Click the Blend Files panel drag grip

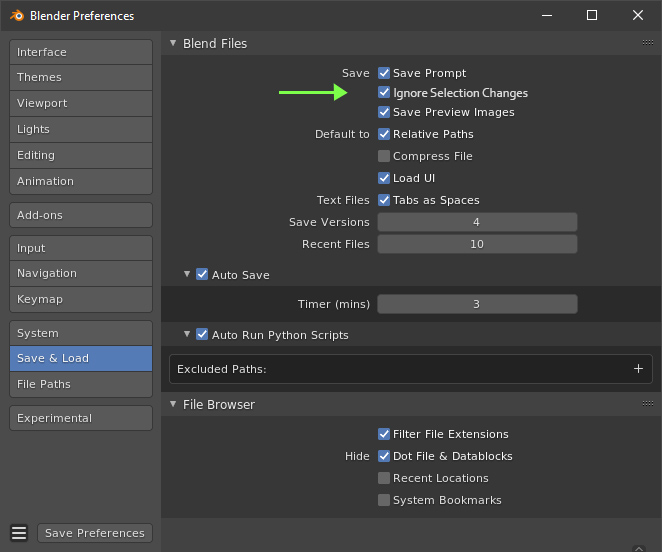[x=648, y=43]
